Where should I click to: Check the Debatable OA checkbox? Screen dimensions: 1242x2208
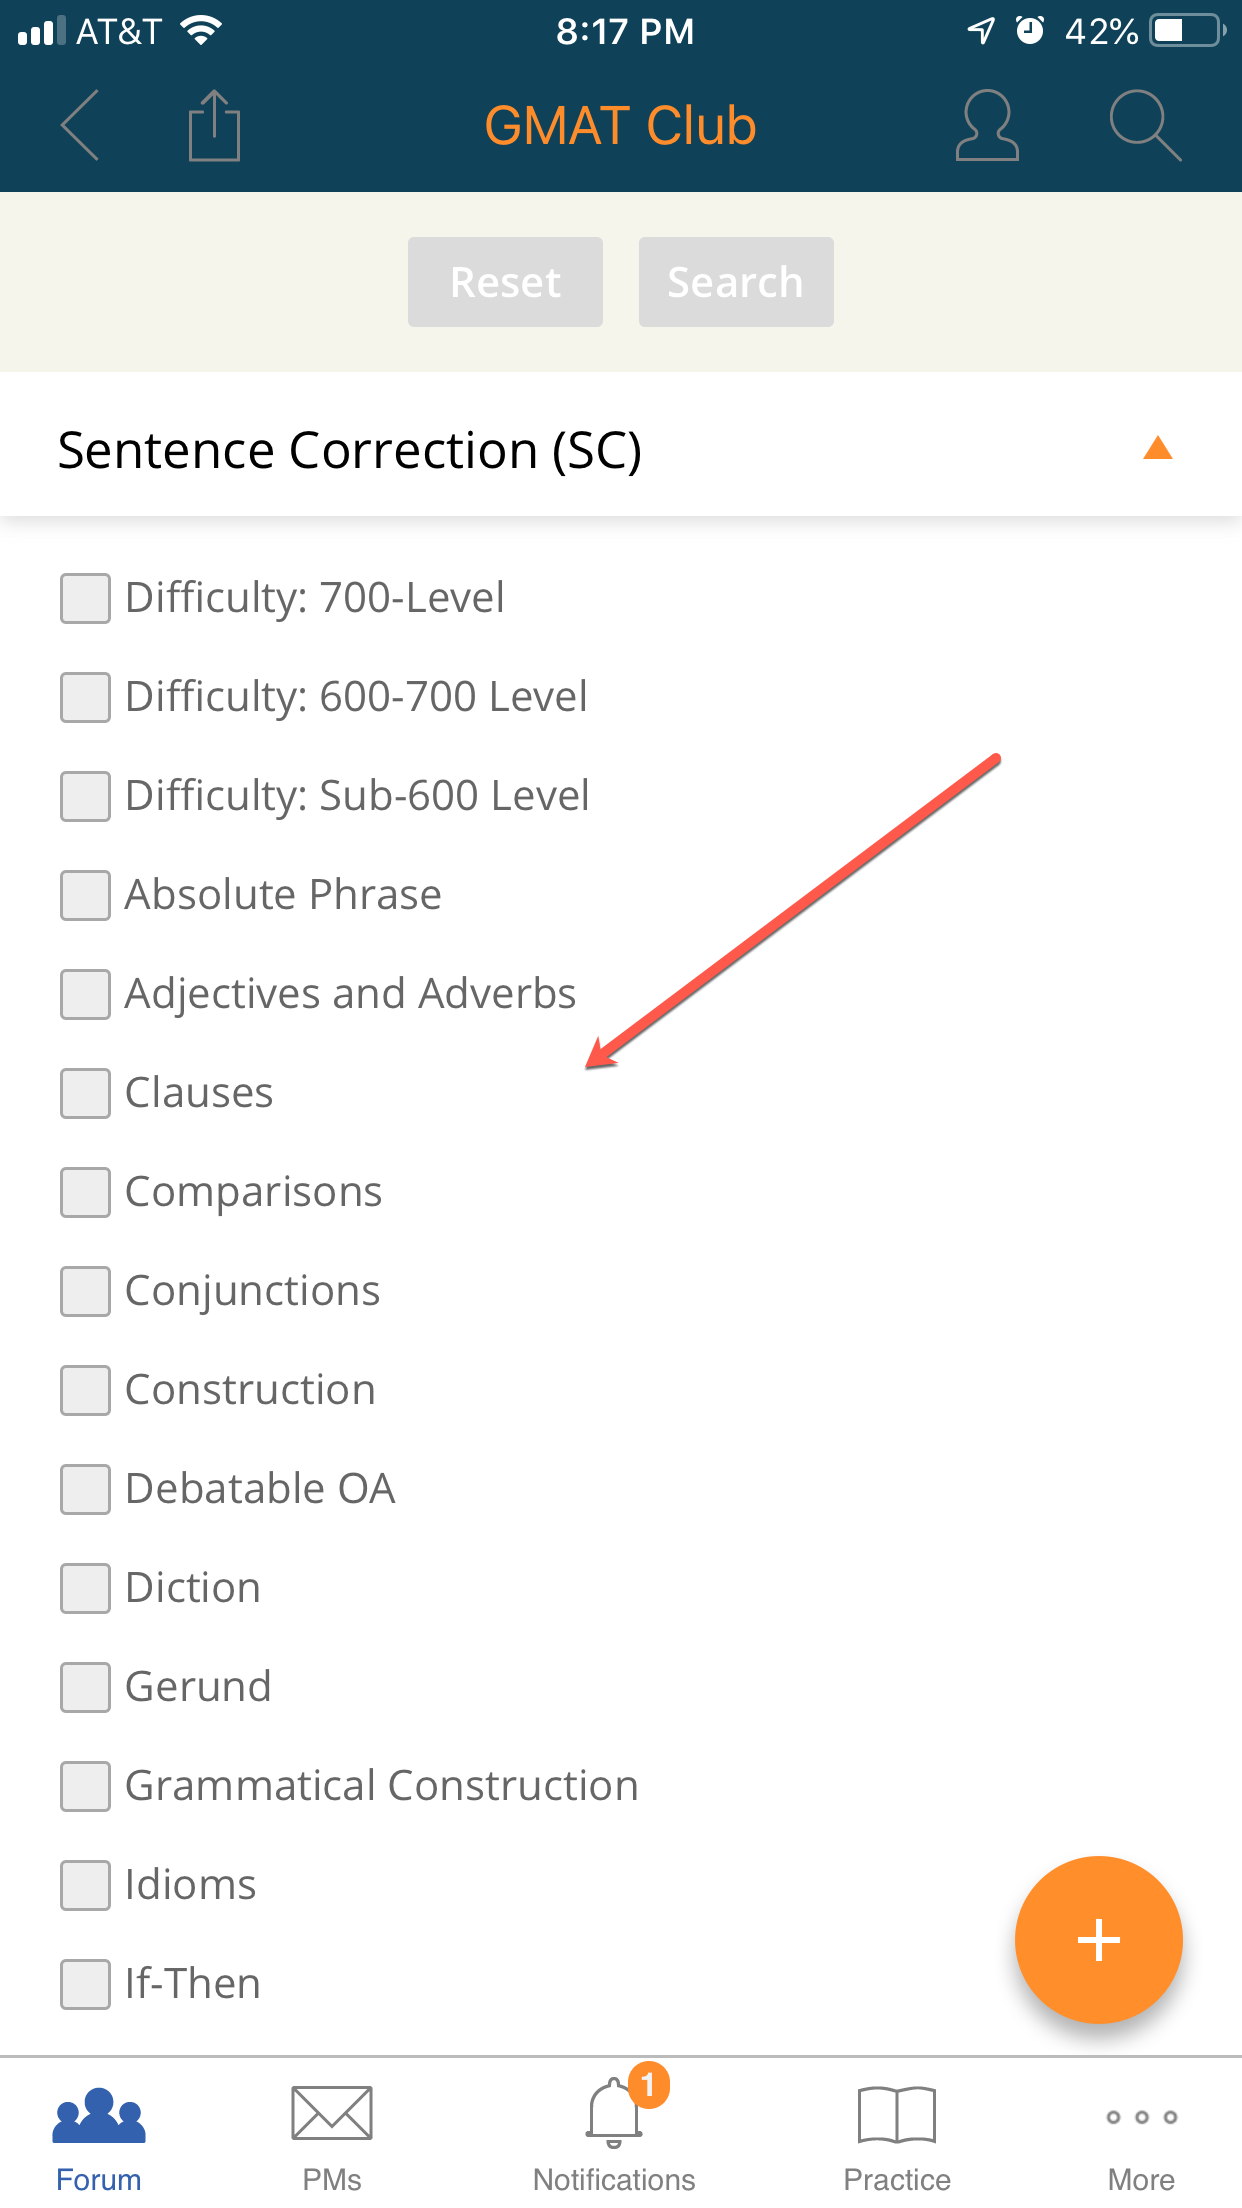(85, 1489)
